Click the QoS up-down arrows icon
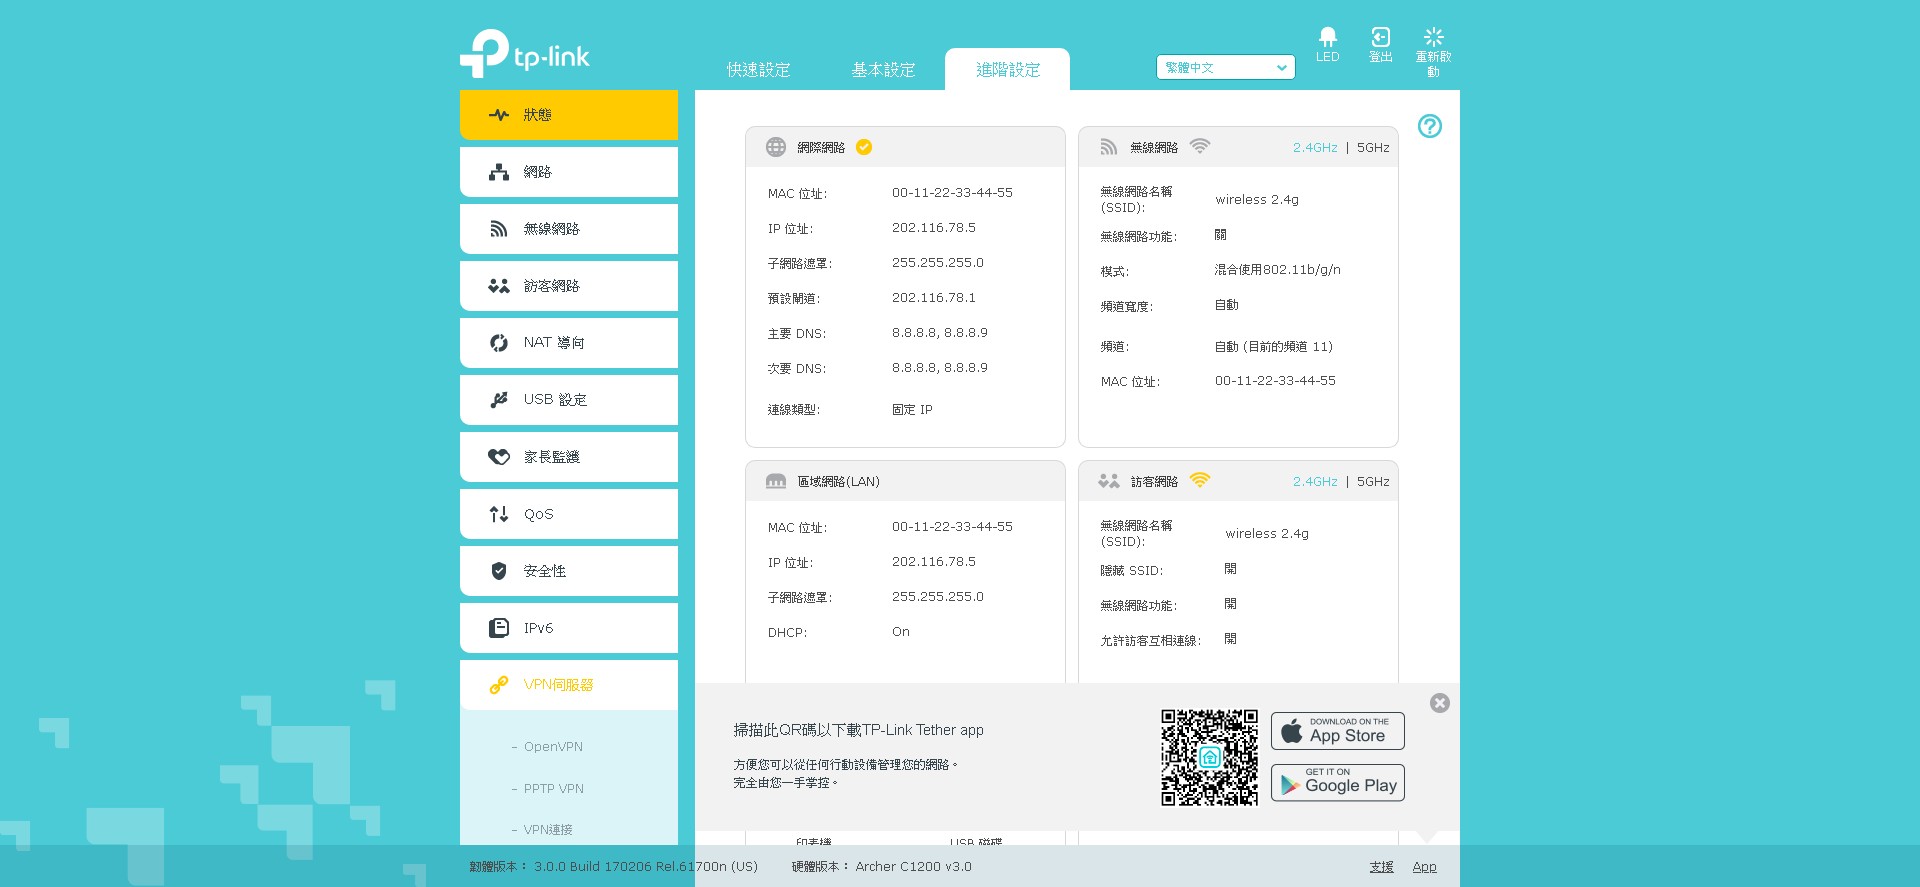 click(499, 514)
